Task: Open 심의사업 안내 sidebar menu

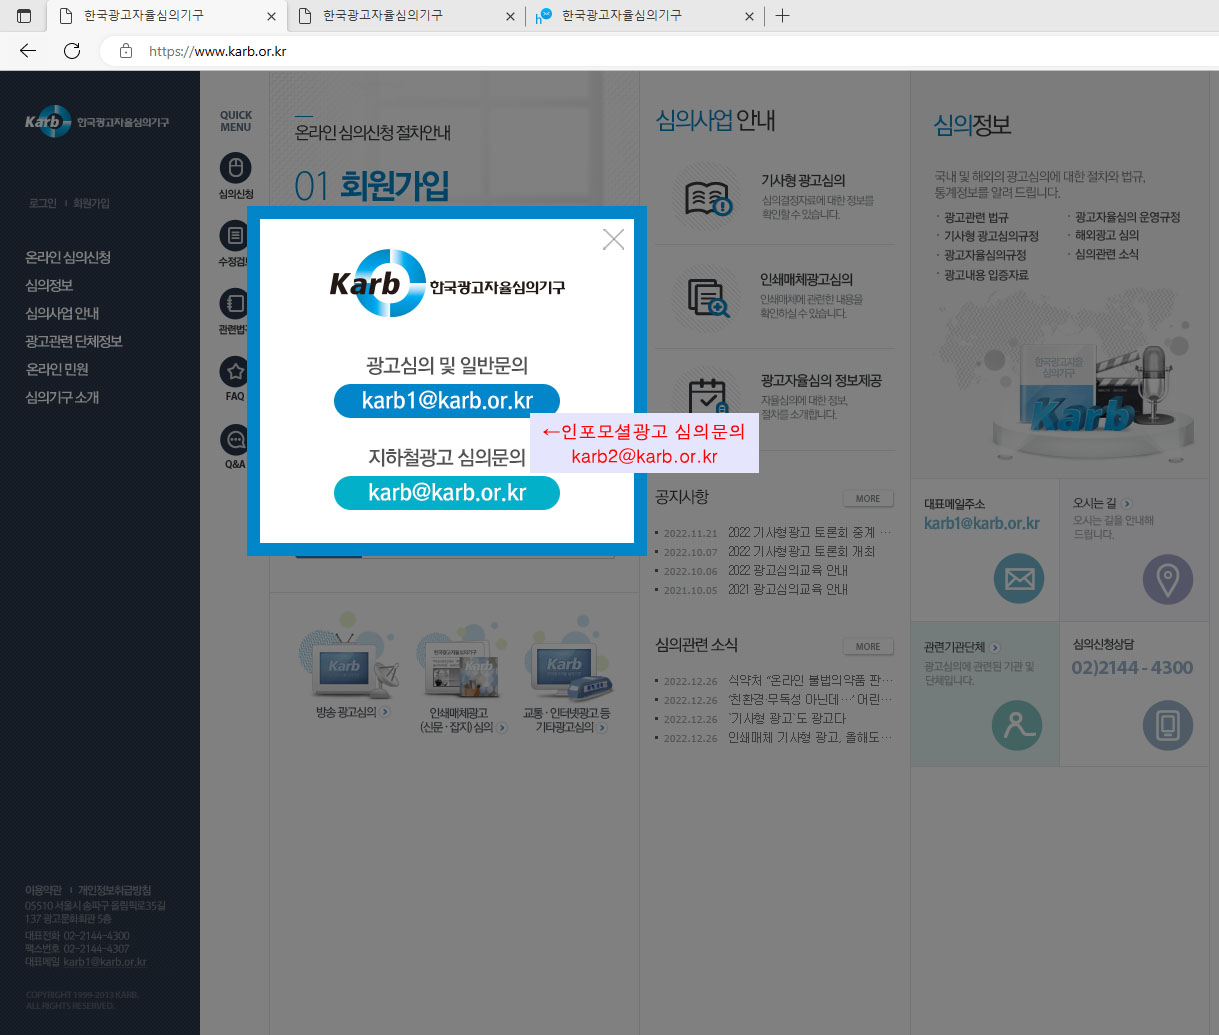Action: [62, 314]
